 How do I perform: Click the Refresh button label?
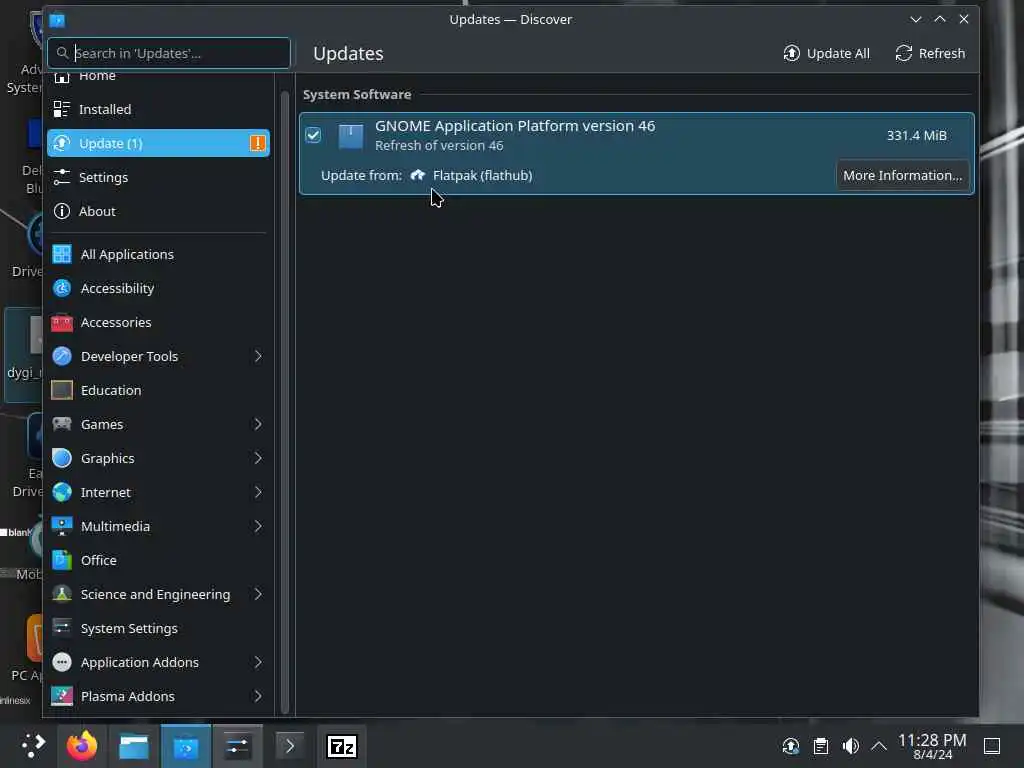tap(941, 54)
